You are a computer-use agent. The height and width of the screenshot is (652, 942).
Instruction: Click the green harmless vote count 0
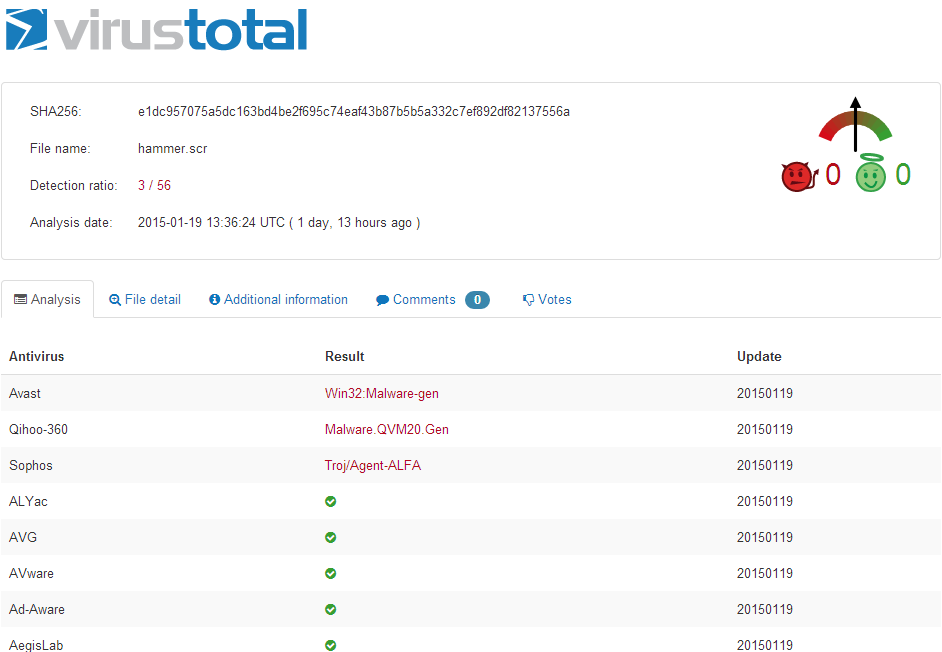coord(903,175)
